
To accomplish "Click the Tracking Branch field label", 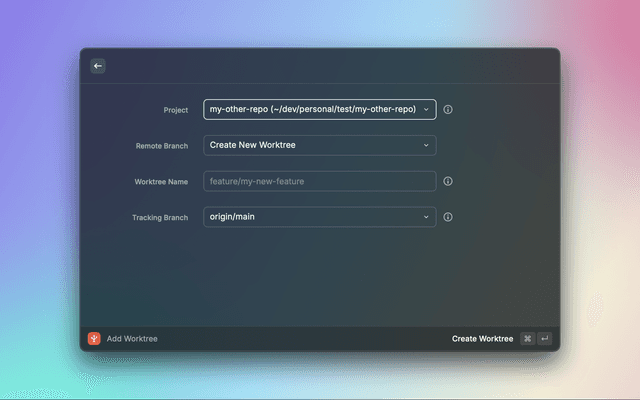I will (x=160, y=218).
